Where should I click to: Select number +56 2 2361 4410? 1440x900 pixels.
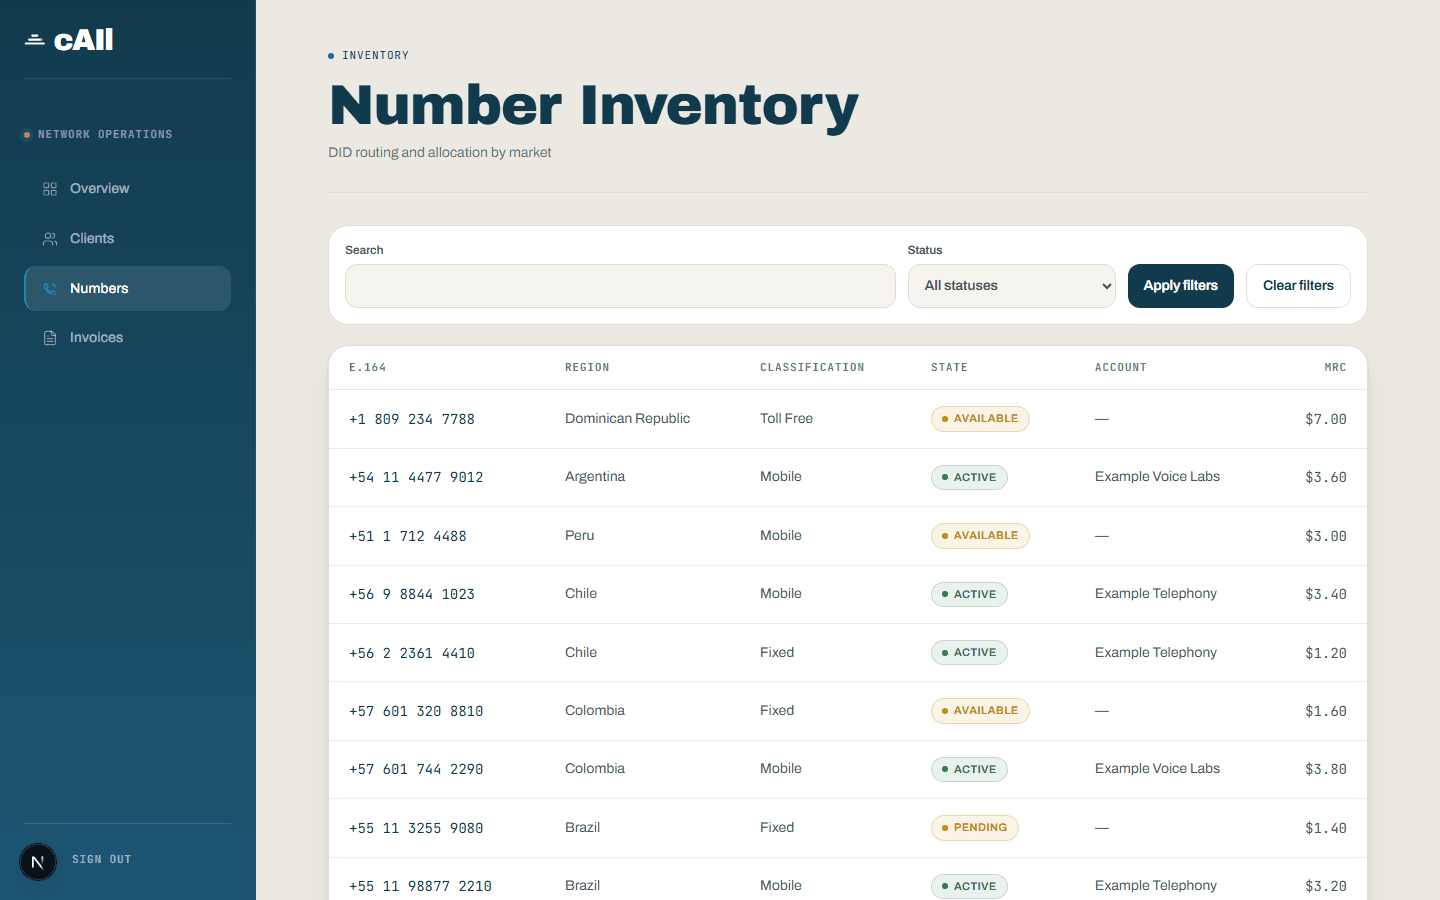point(412,653)
